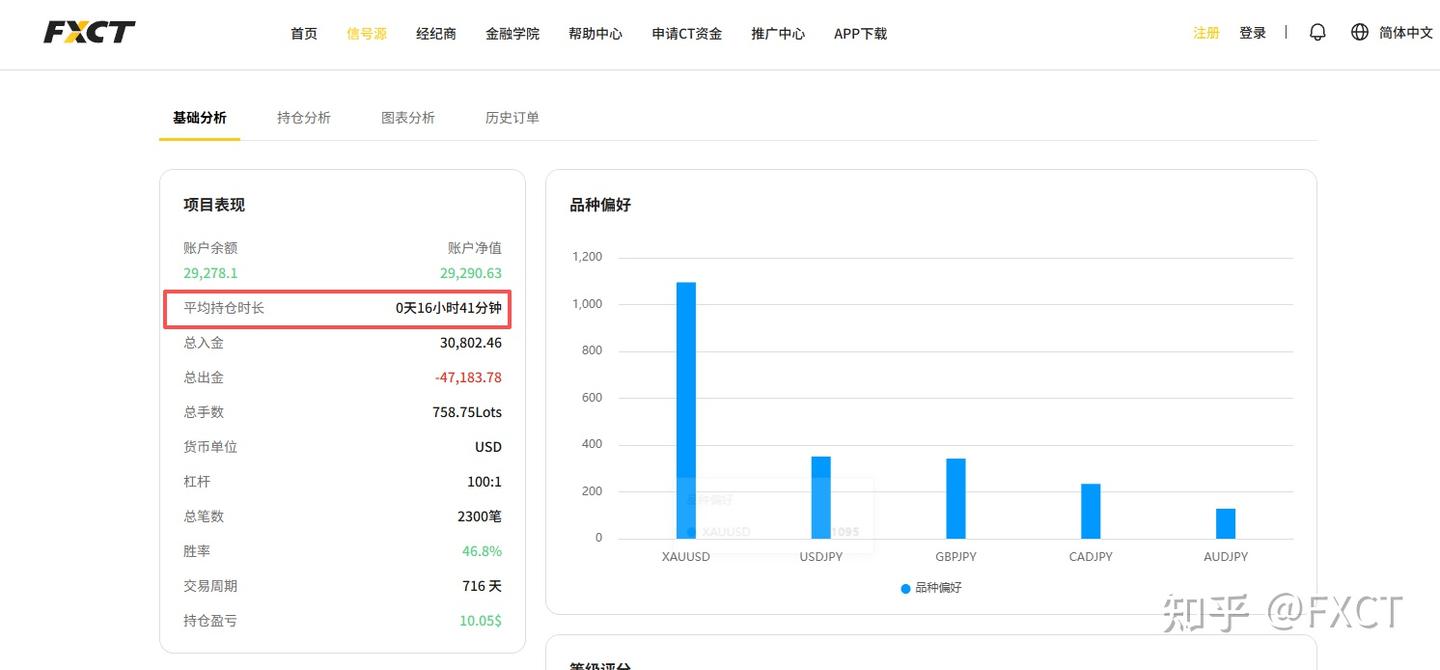Go to 经纪商 page

tap(436, 33)
